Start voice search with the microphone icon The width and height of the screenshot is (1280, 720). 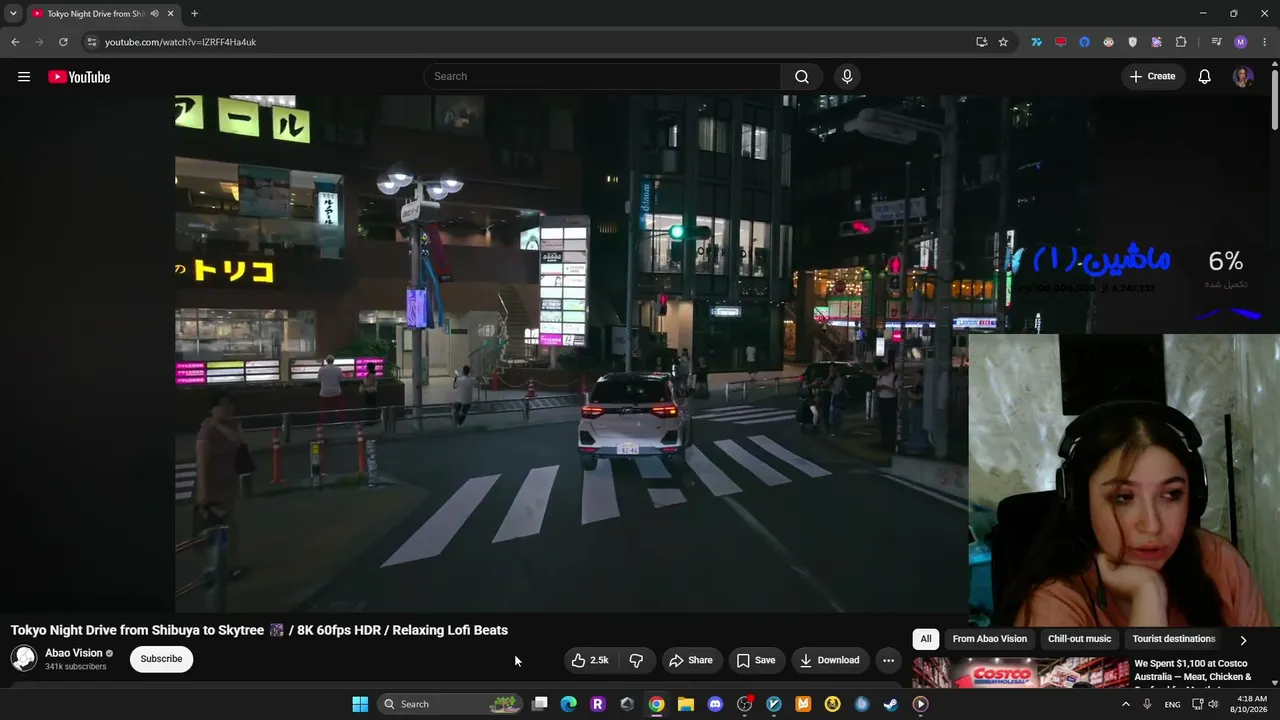pos(847,77)
